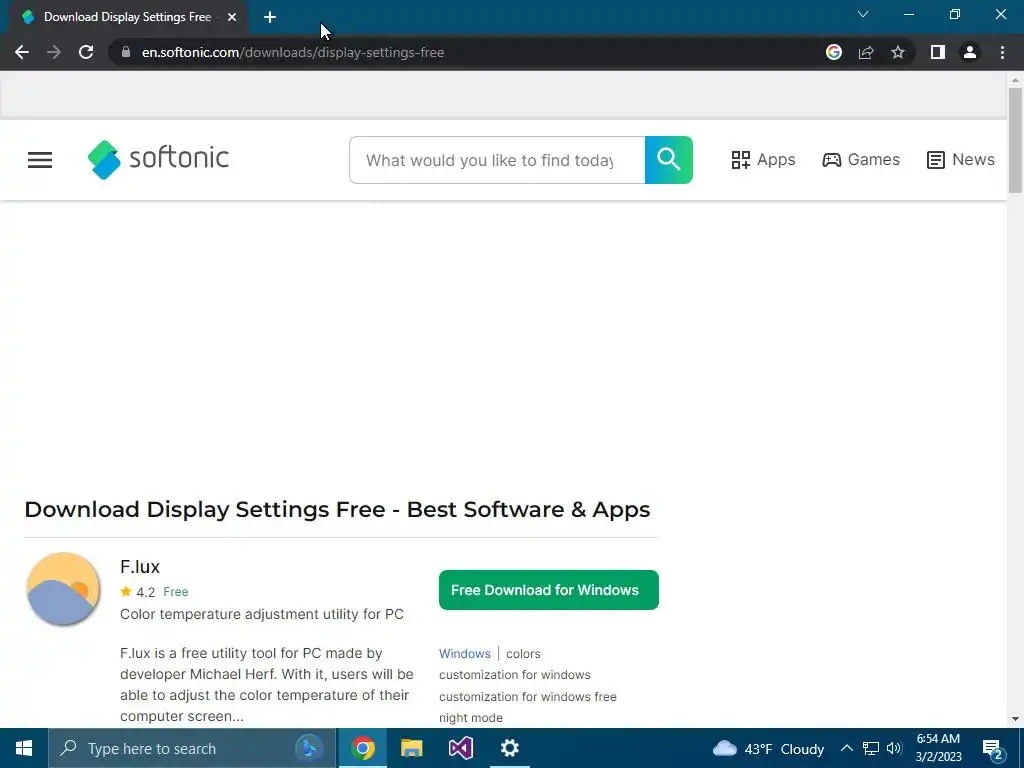Click the Google icon in the address bar
The width and height of the screenshot is (1024, 768).
click(833, 52)
